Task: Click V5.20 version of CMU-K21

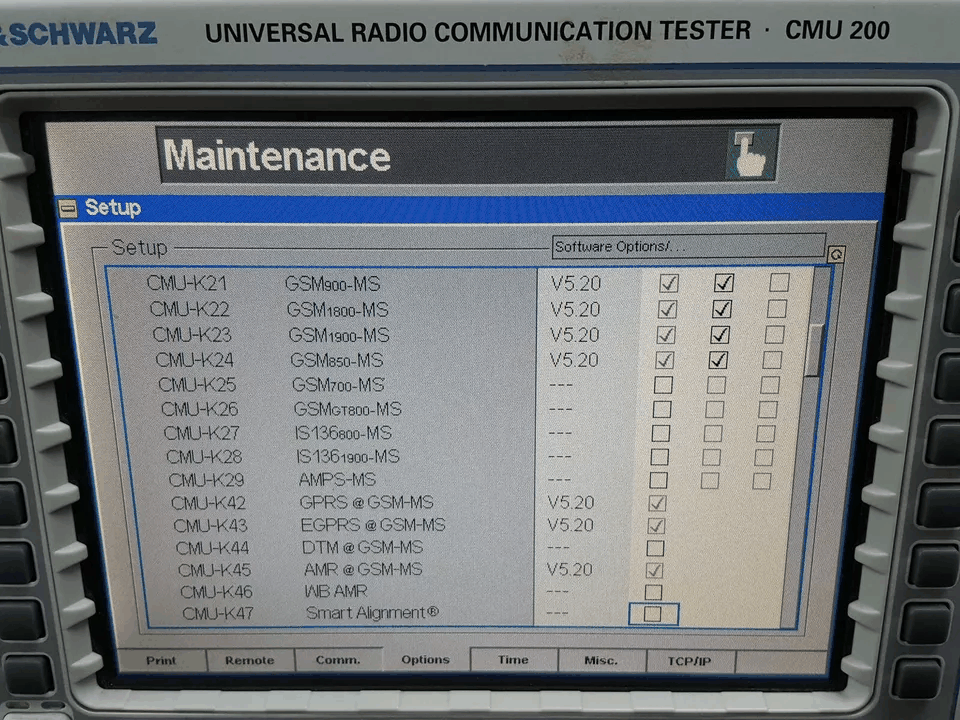Action: 576,283
